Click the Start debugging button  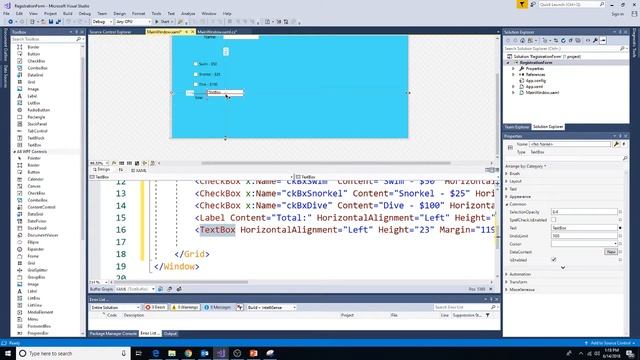(x=163, y=22)
